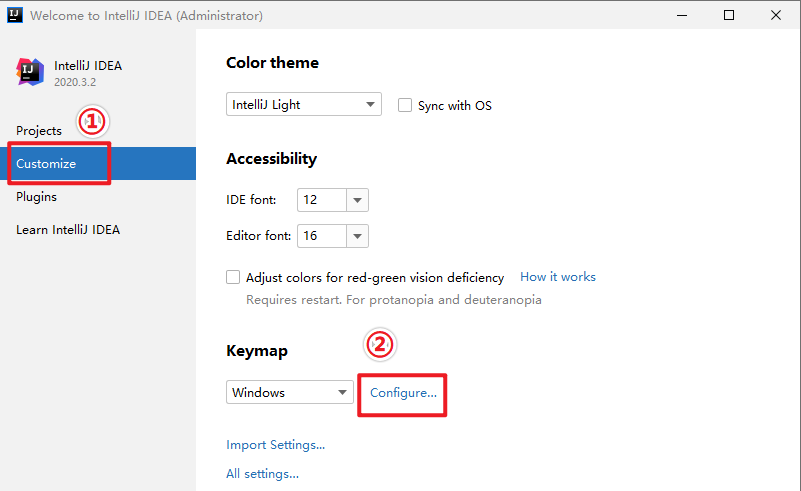The image size is (801, 491).
Task: Enable Adjust colors for red-green vision deficiency
Action: pos(233,277)
